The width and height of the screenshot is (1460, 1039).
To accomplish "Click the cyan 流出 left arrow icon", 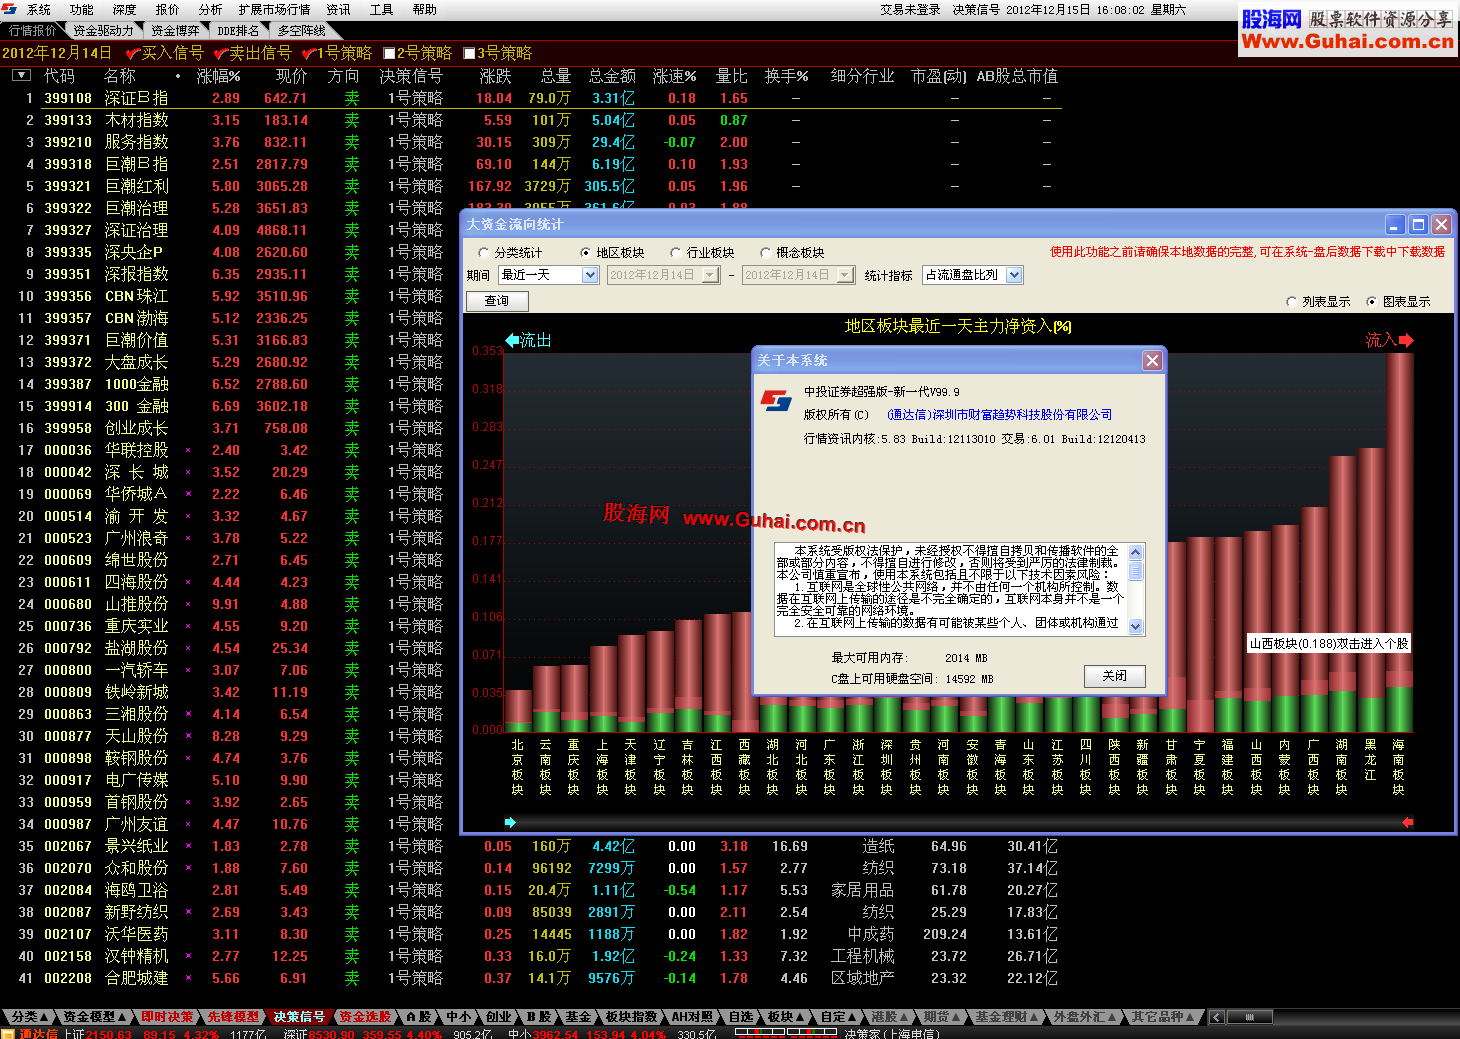I will (x=513, y=340).
